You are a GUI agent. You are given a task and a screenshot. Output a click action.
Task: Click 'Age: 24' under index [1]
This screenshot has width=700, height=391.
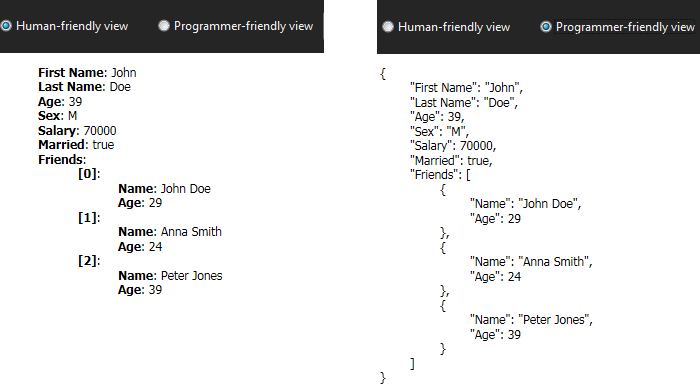coord(140,246)
